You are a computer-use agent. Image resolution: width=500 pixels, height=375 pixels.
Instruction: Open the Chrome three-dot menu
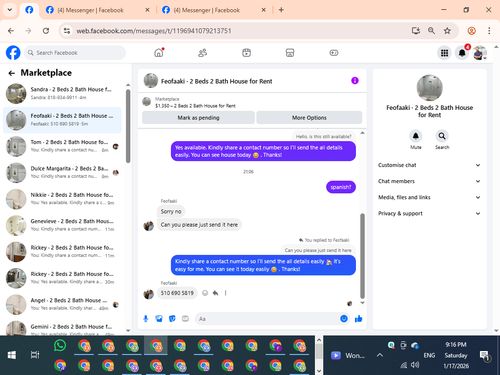coord(489,31)
